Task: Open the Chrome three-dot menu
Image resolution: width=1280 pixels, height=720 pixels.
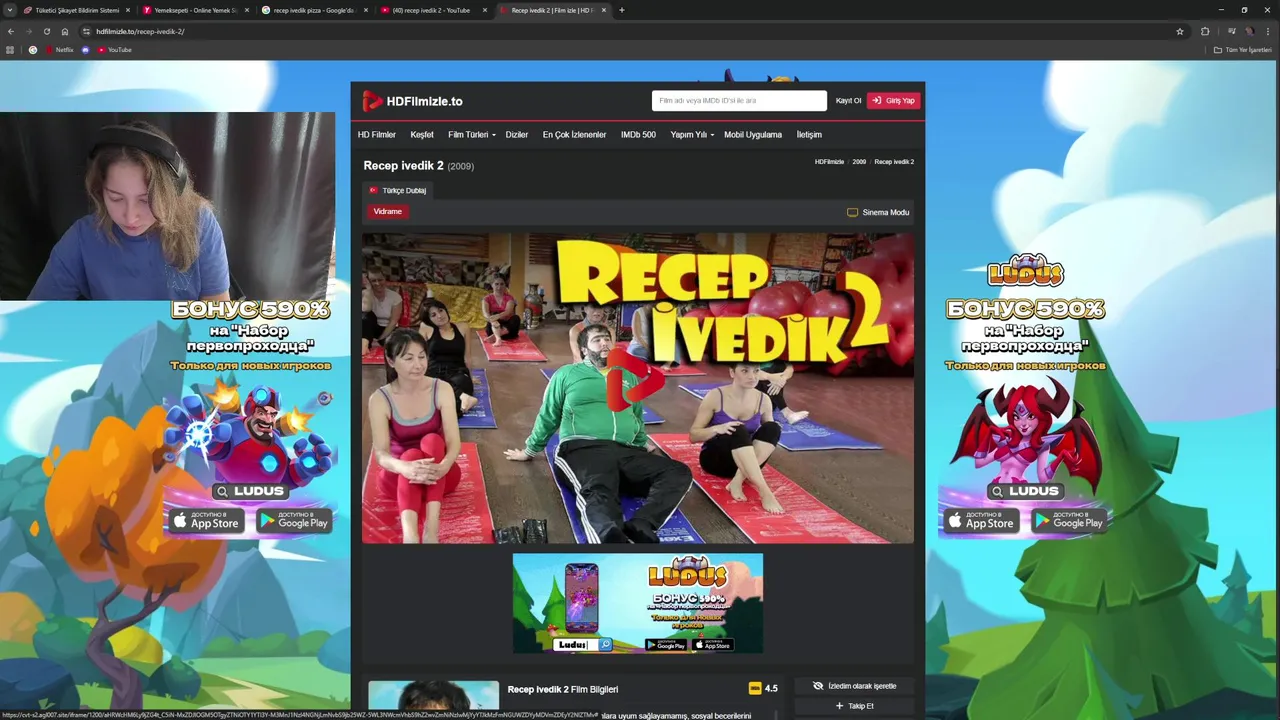Action: click(1268, 31)
